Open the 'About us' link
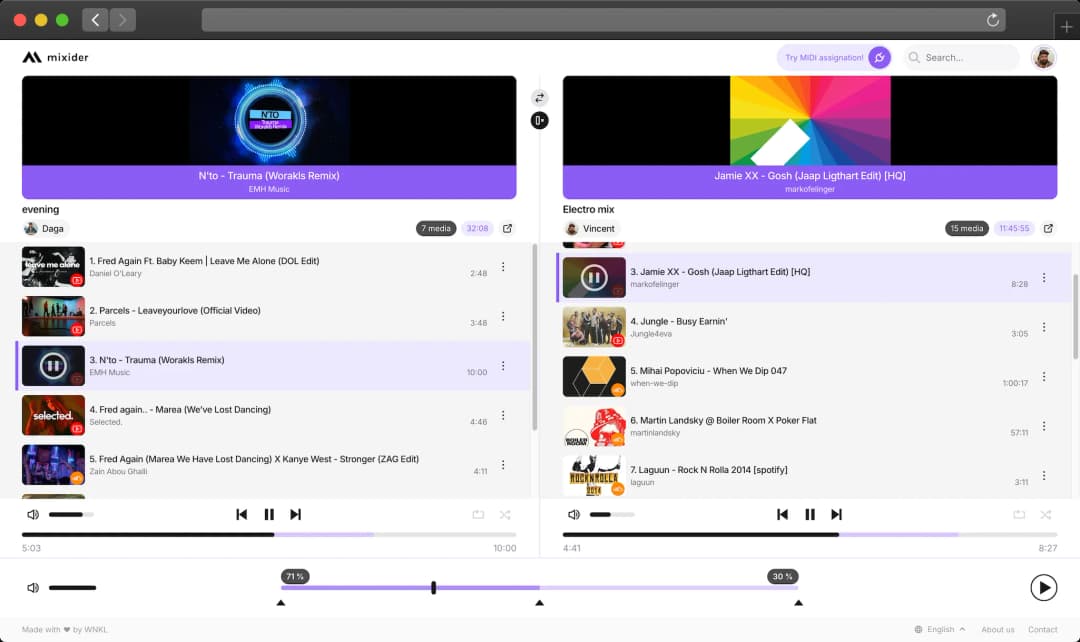This screenshot has height=642, width=1080. point(998,629)
